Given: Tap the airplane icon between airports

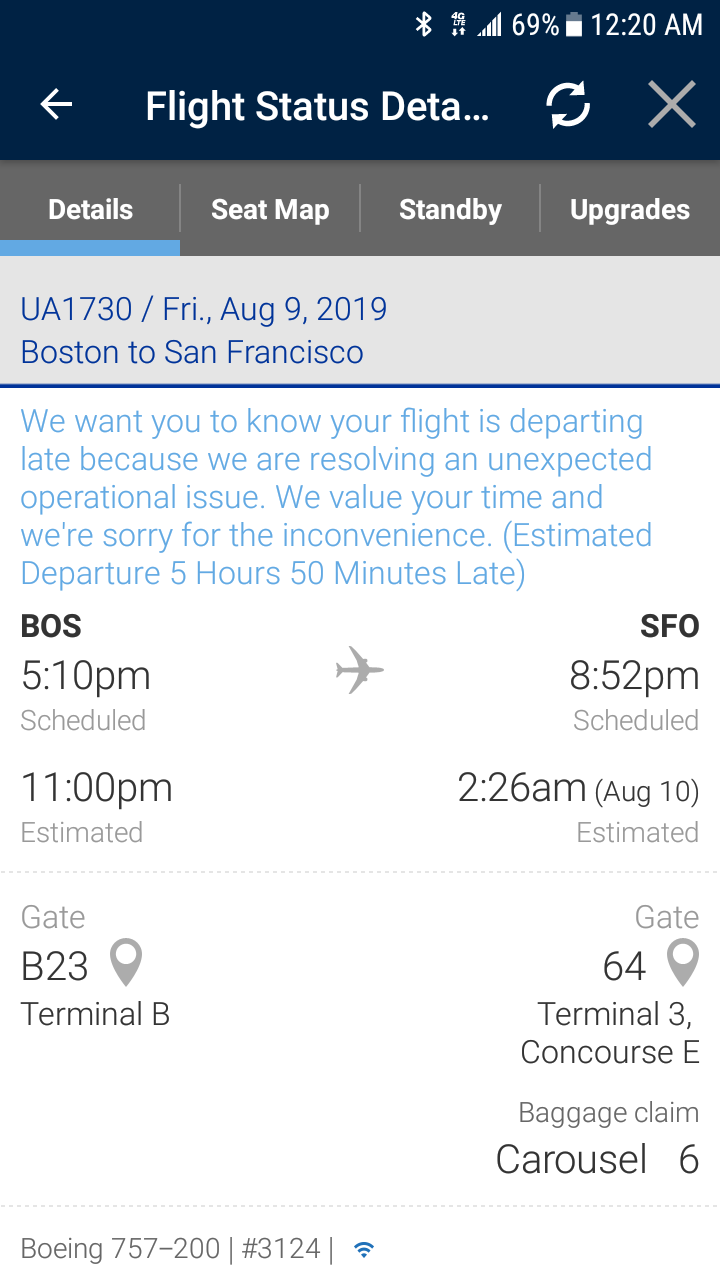Looking at the screenshot, I should [359, 670].
